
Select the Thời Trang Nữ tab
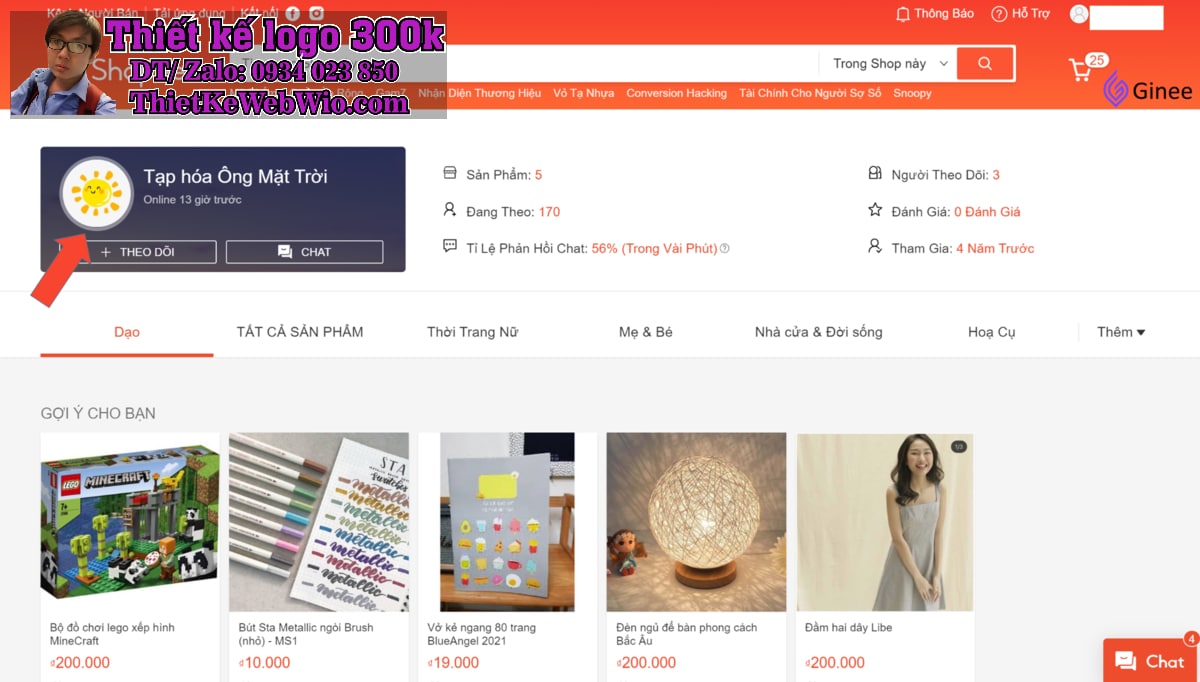[473, 332]
